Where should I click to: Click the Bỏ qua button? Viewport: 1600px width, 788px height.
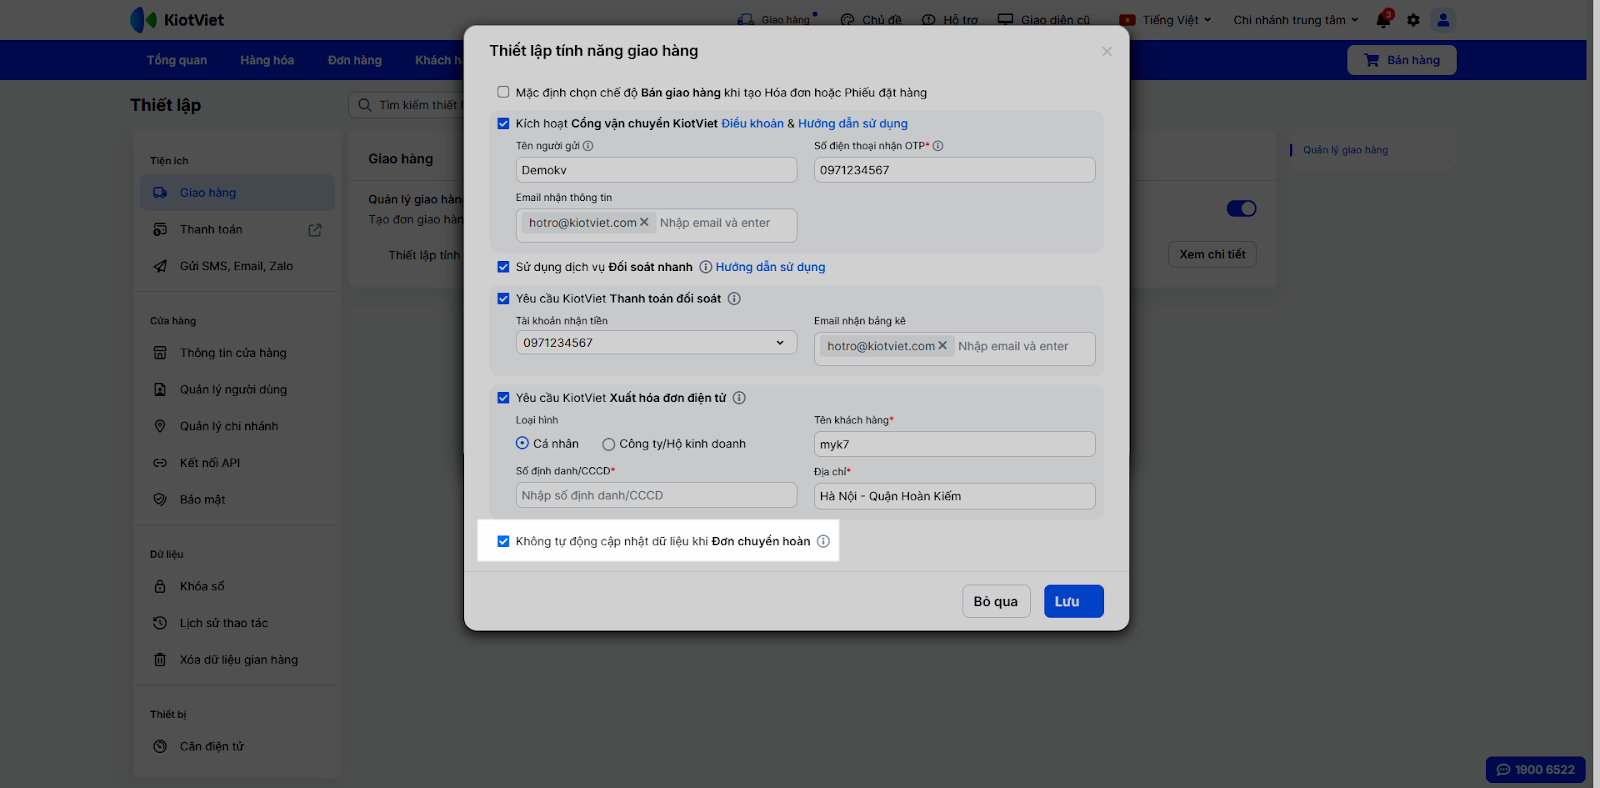[996, 601]
